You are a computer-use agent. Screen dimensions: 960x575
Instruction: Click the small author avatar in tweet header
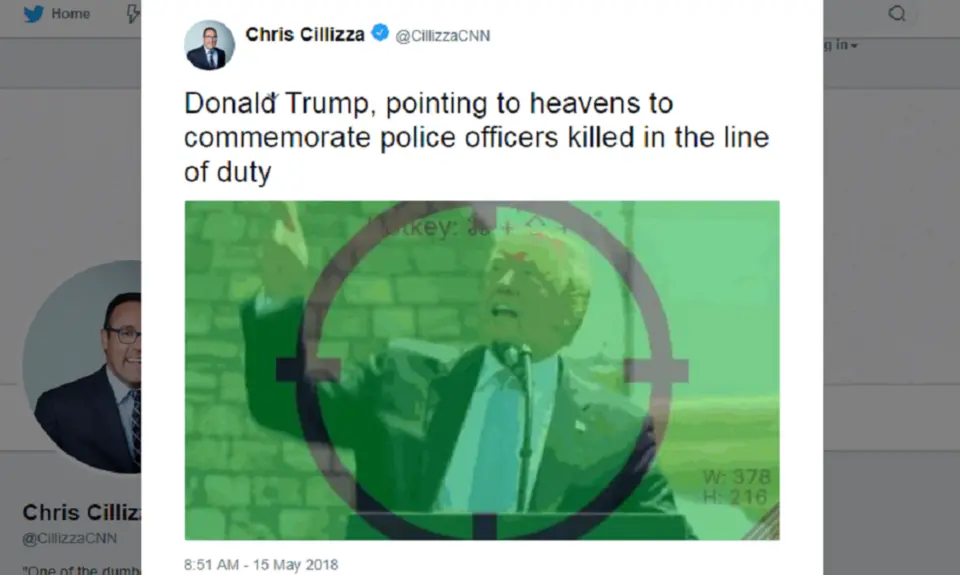click(x=209, y=45)
